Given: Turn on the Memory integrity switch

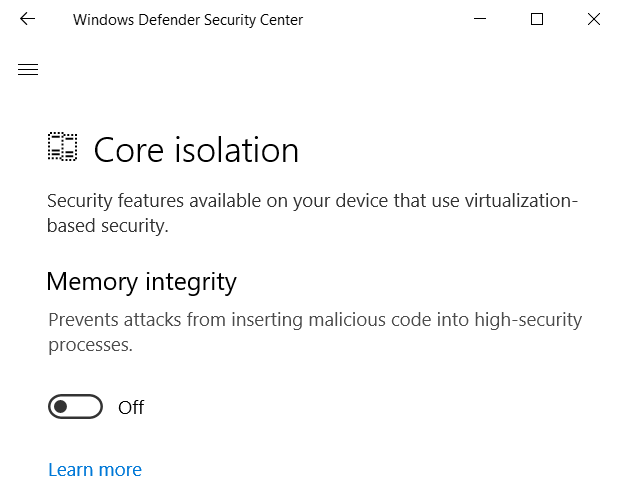Looking at the screenshot, I should (x=75, y=406).
